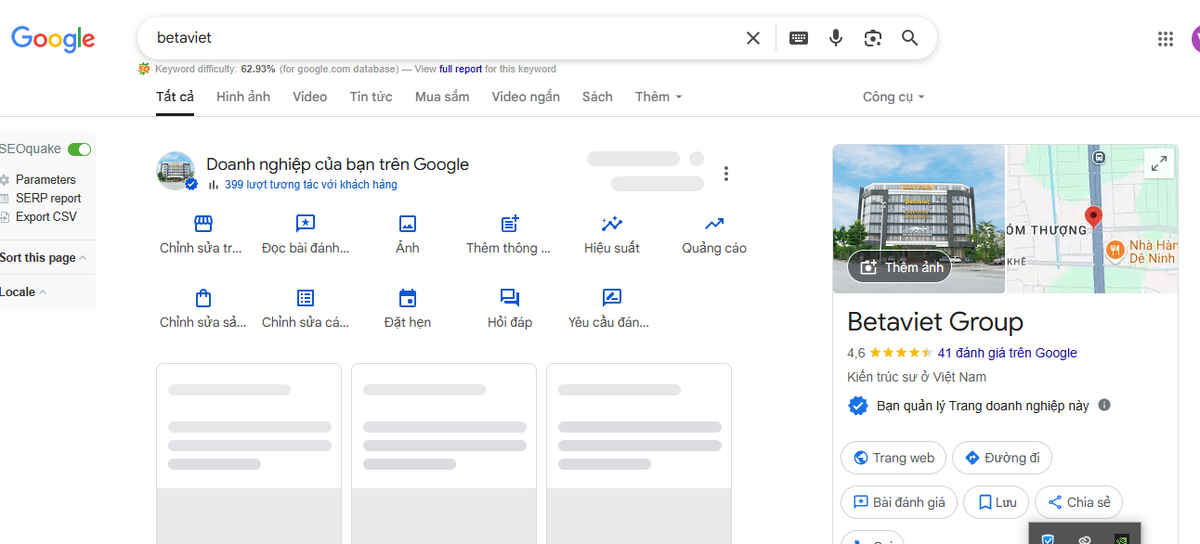Open the SERP report link
Screen dimensions: 1200x544
click(48, 198)
